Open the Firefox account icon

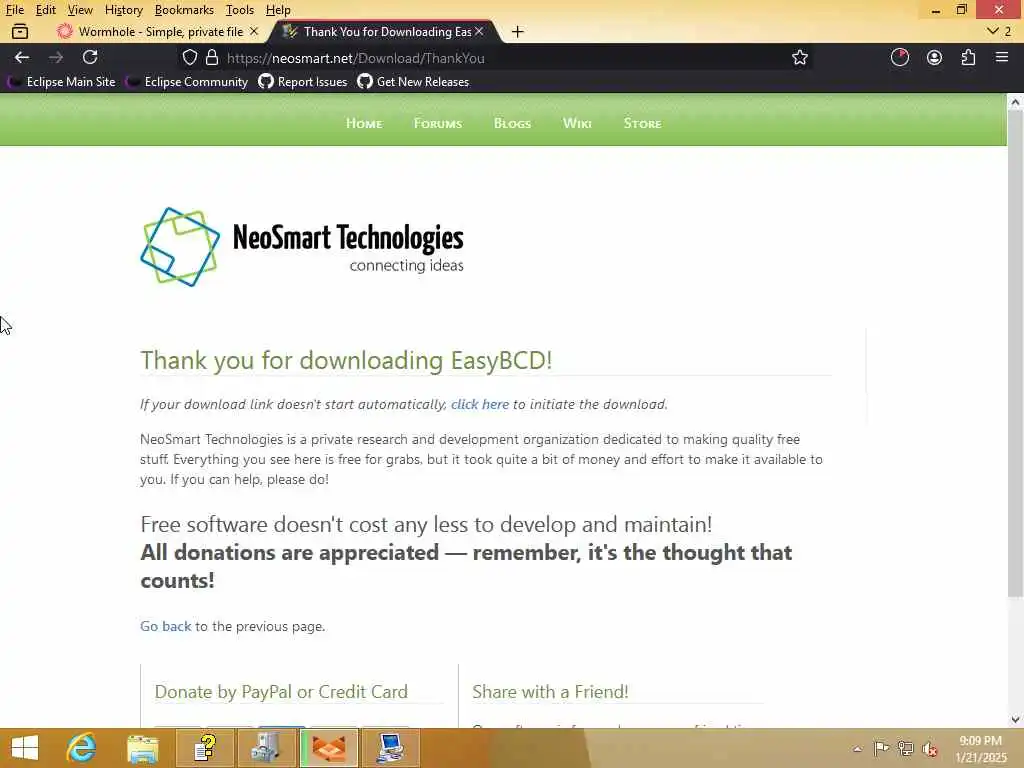click(934, 57)
